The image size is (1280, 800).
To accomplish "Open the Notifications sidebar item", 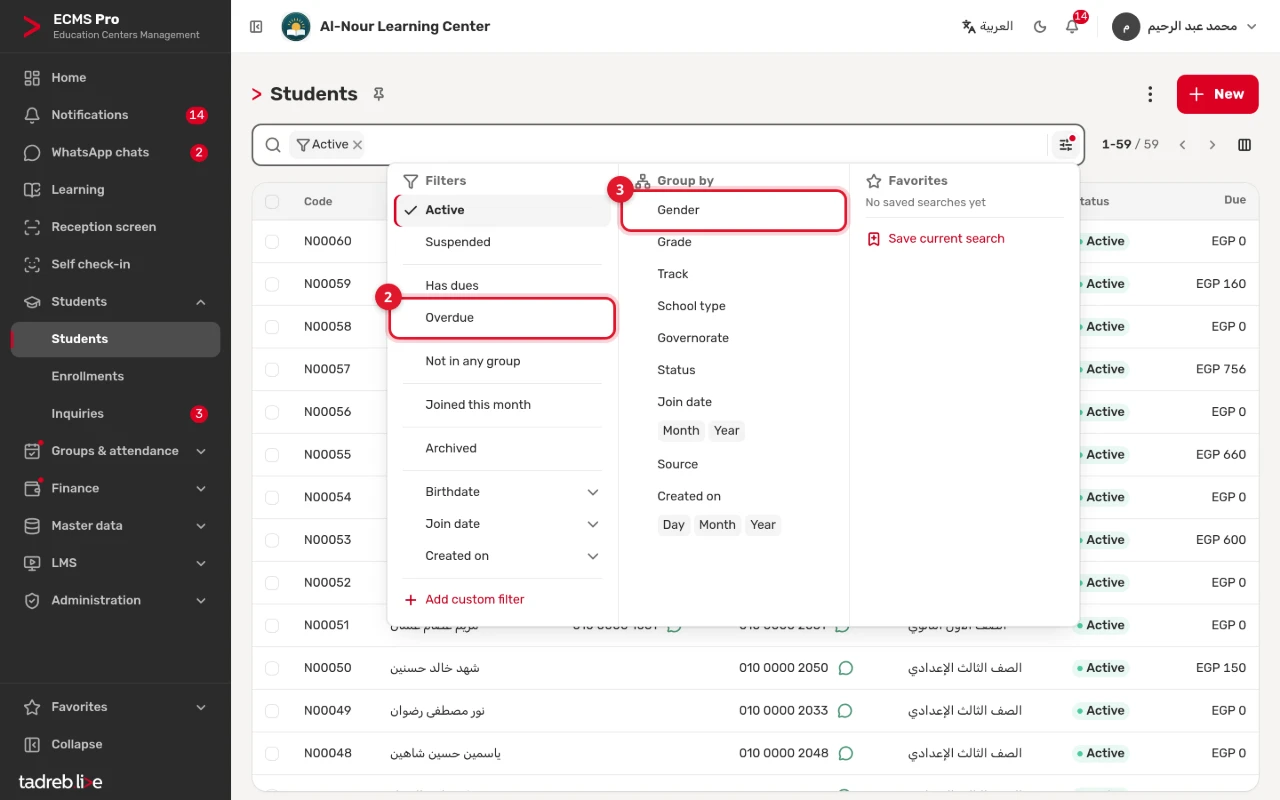I will pyautogui.click(x=115, y=115).
